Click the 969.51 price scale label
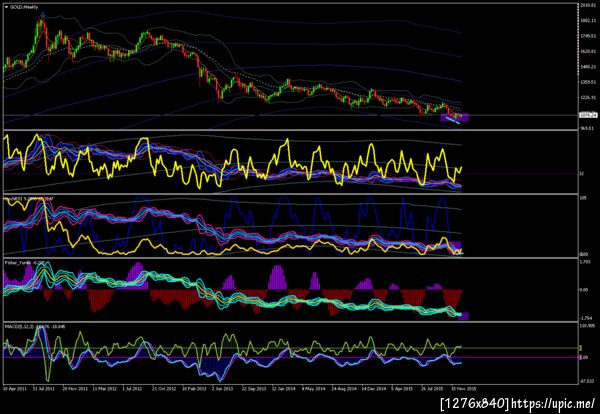This screenshot has width=600, height=414. (x=586, y=128)
